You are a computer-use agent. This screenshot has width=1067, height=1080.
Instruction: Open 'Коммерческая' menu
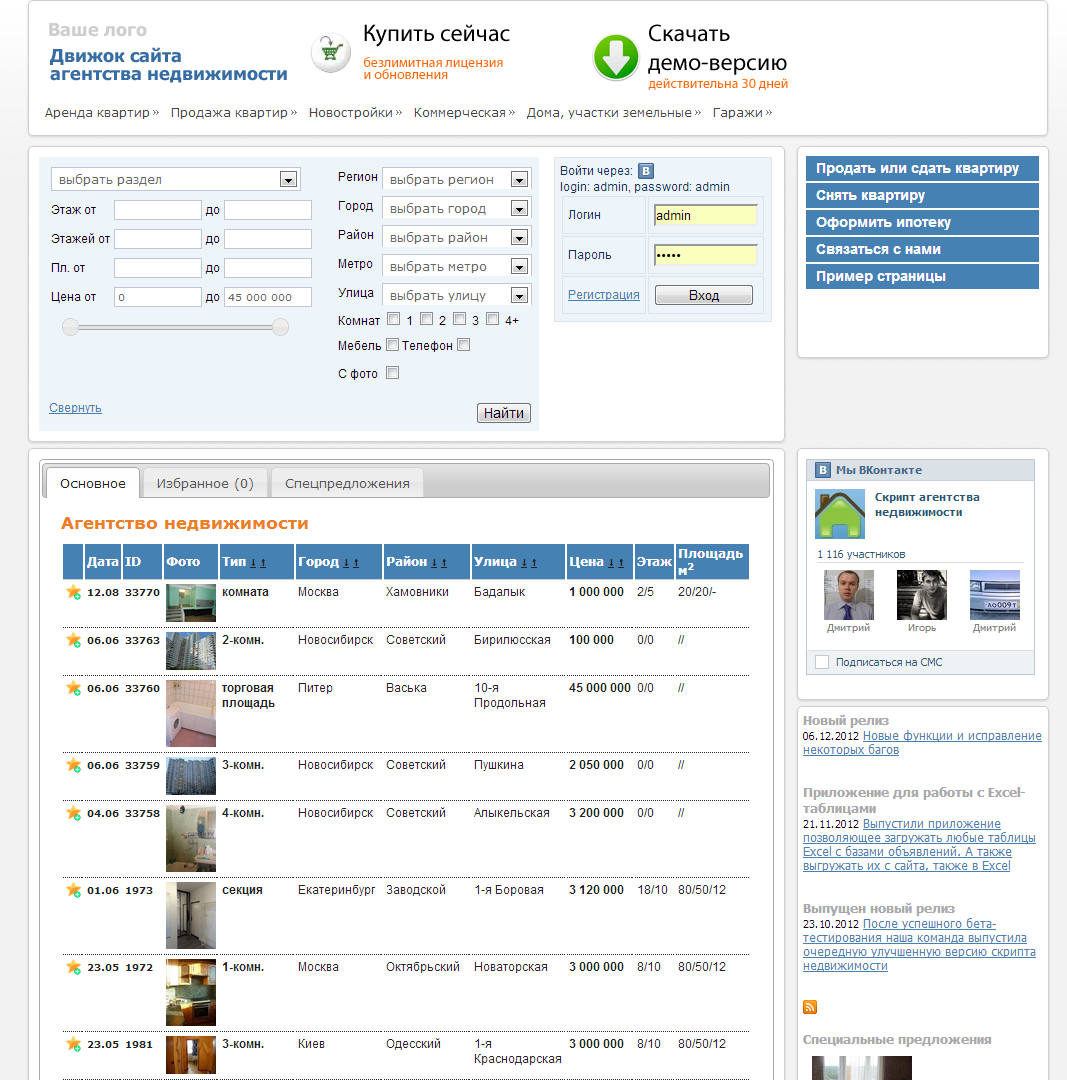pyautogui.click(x=464, y=112)
